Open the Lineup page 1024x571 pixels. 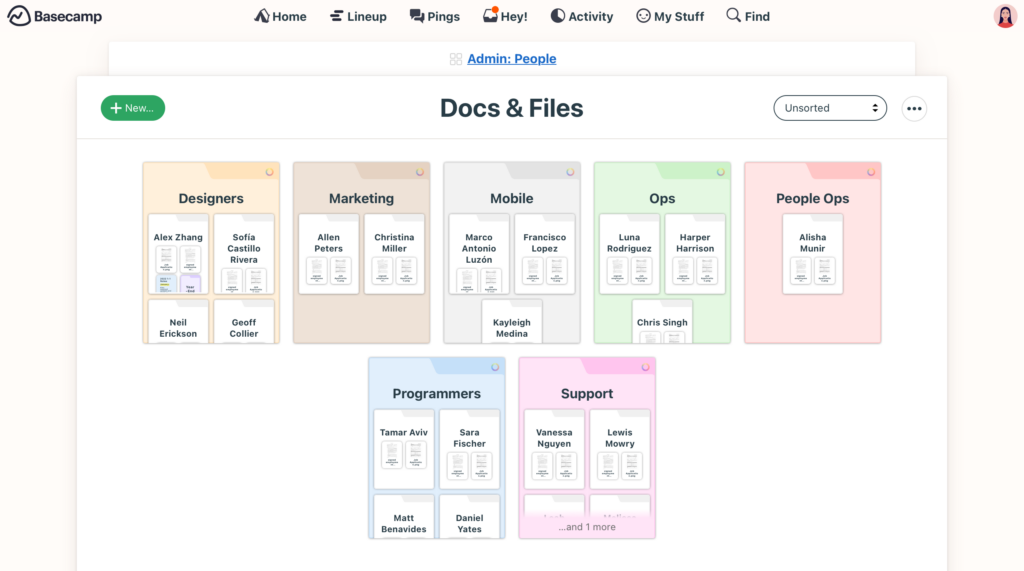[x=358, y=16]
